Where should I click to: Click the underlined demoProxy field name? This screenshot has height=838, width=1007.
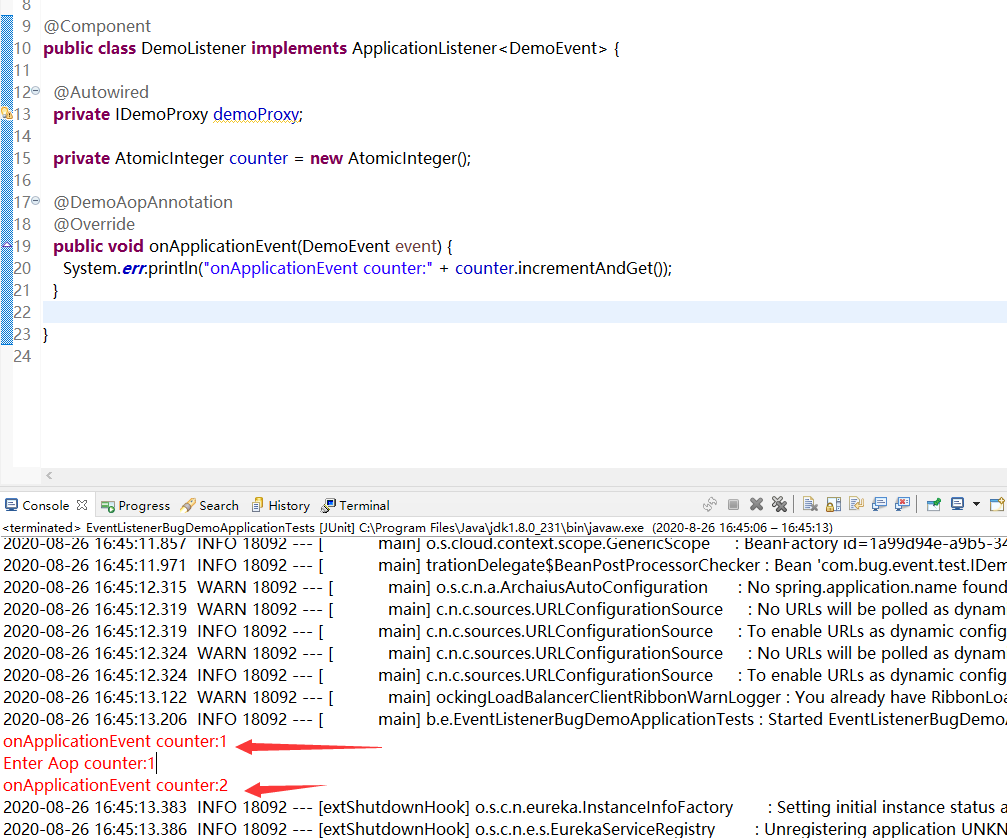(x=256, y=114)
